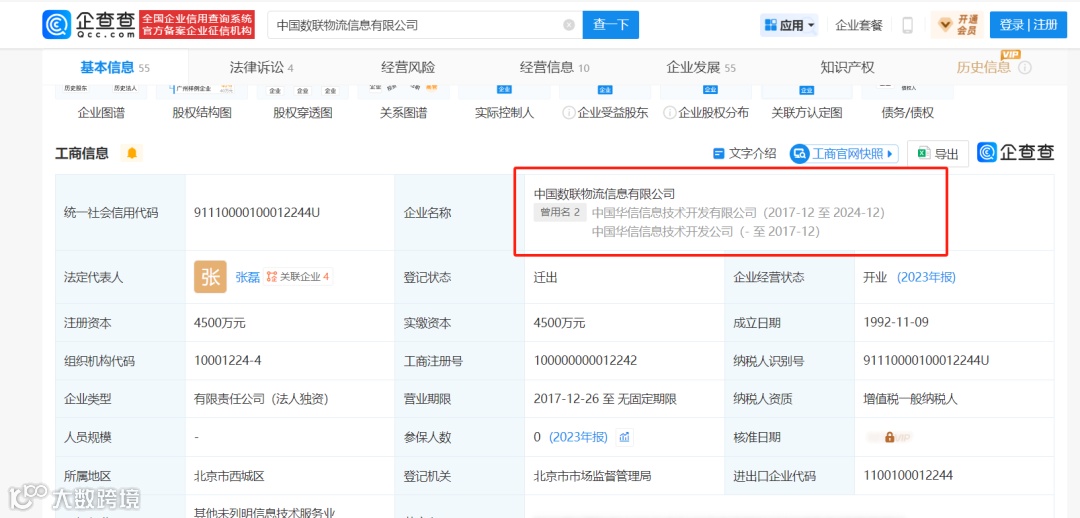1080x518 pixels.
Task: Select the 4500万元 registered capital value
Action: point(220,322)
